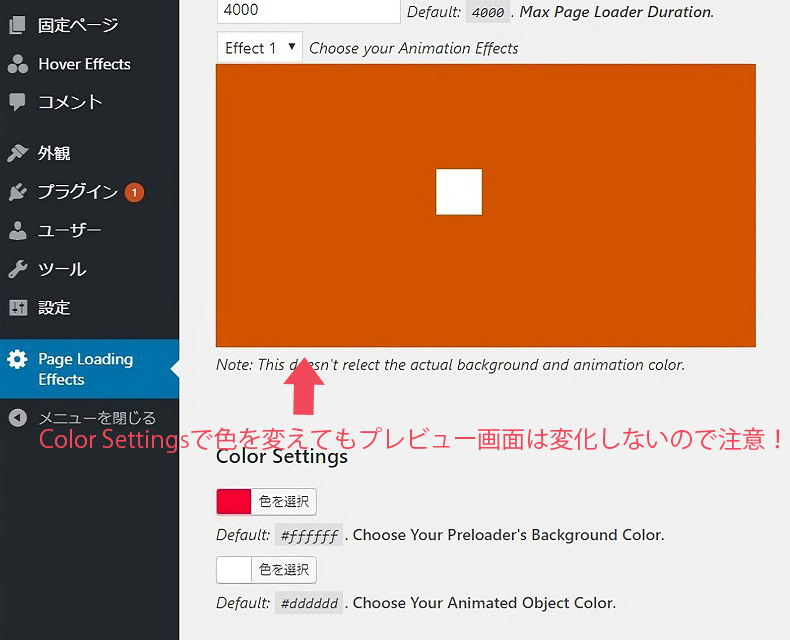790x640 pixels.
Task: Click the plugin update count badge
Action: pyautogui.click(x=134, y=192)
